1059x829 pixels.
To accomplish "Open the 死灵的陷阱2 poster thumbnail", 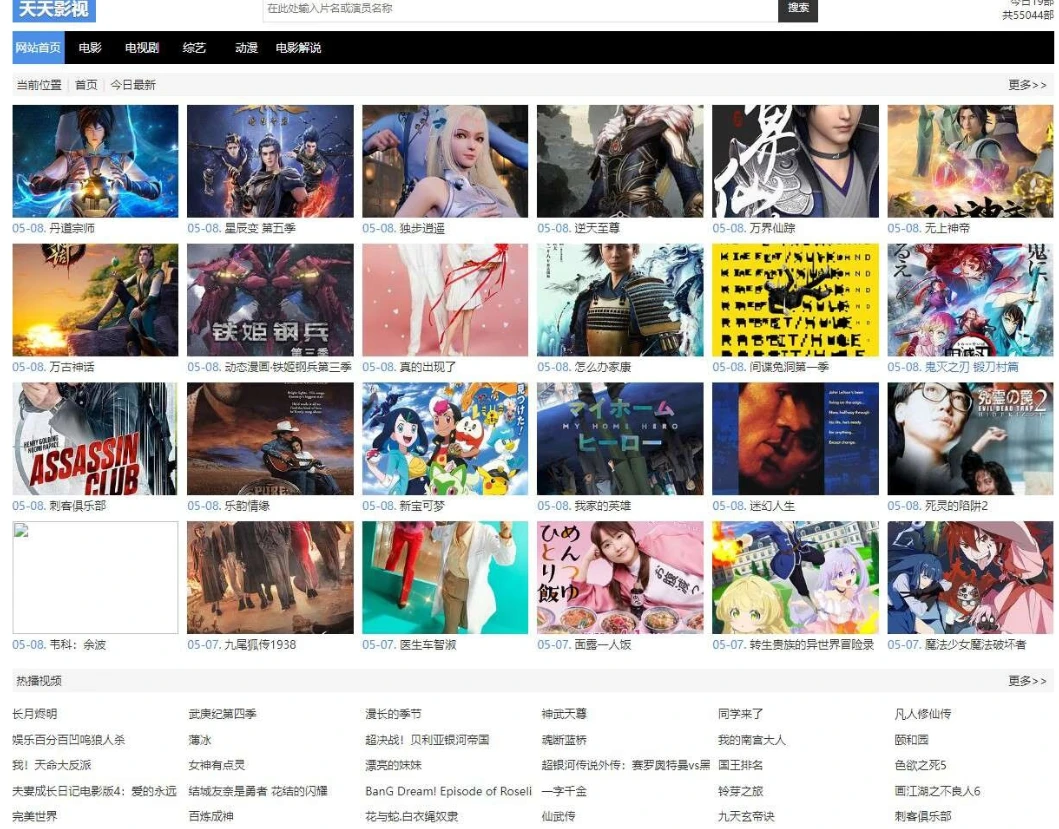I will tap(971, 438).
